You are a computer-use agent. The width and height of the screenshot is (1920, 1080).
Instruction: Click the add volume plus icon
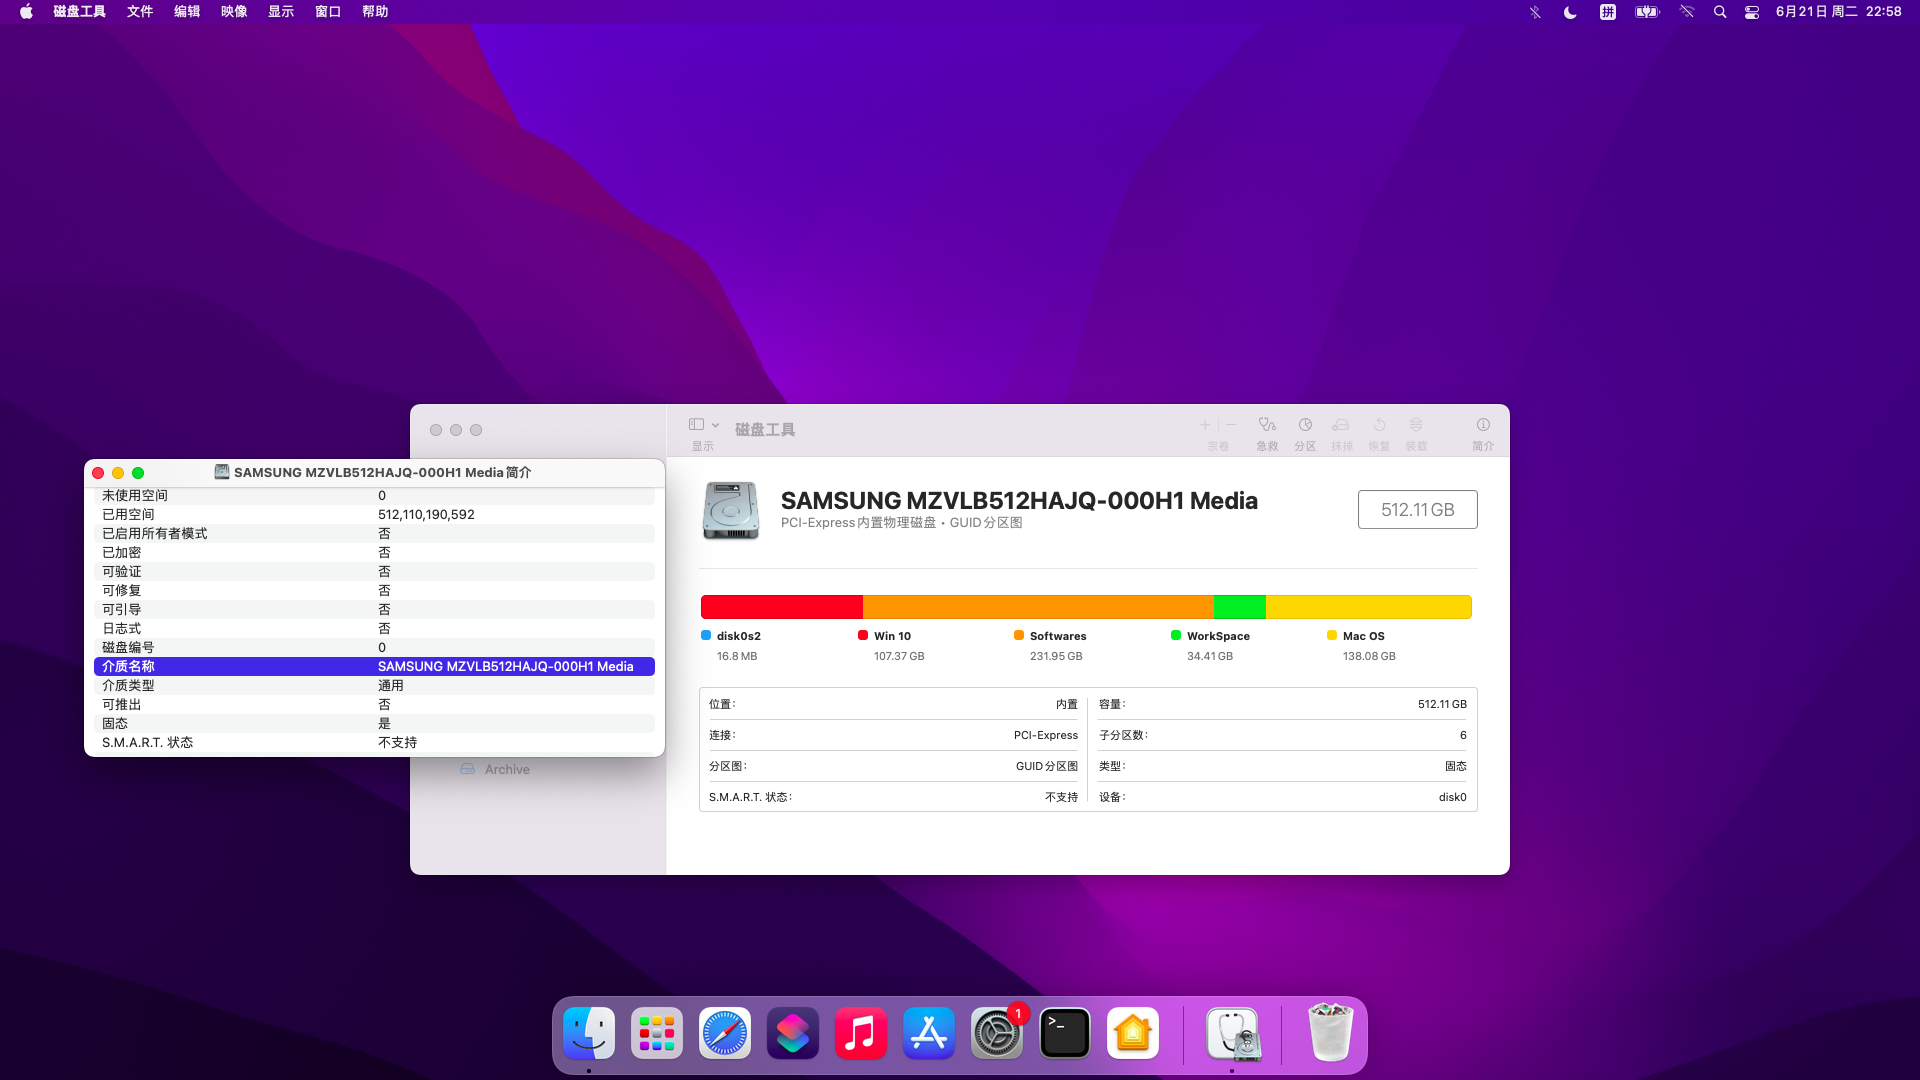pos(1205,425)
